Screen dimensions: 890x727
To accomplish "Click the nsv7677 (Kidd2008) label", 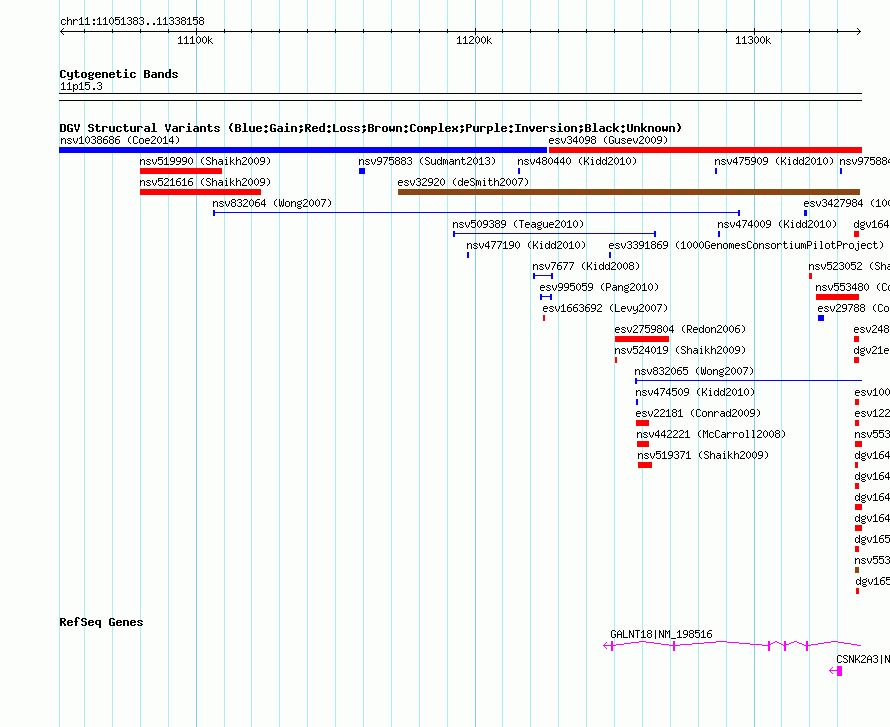I will [586, 266].
